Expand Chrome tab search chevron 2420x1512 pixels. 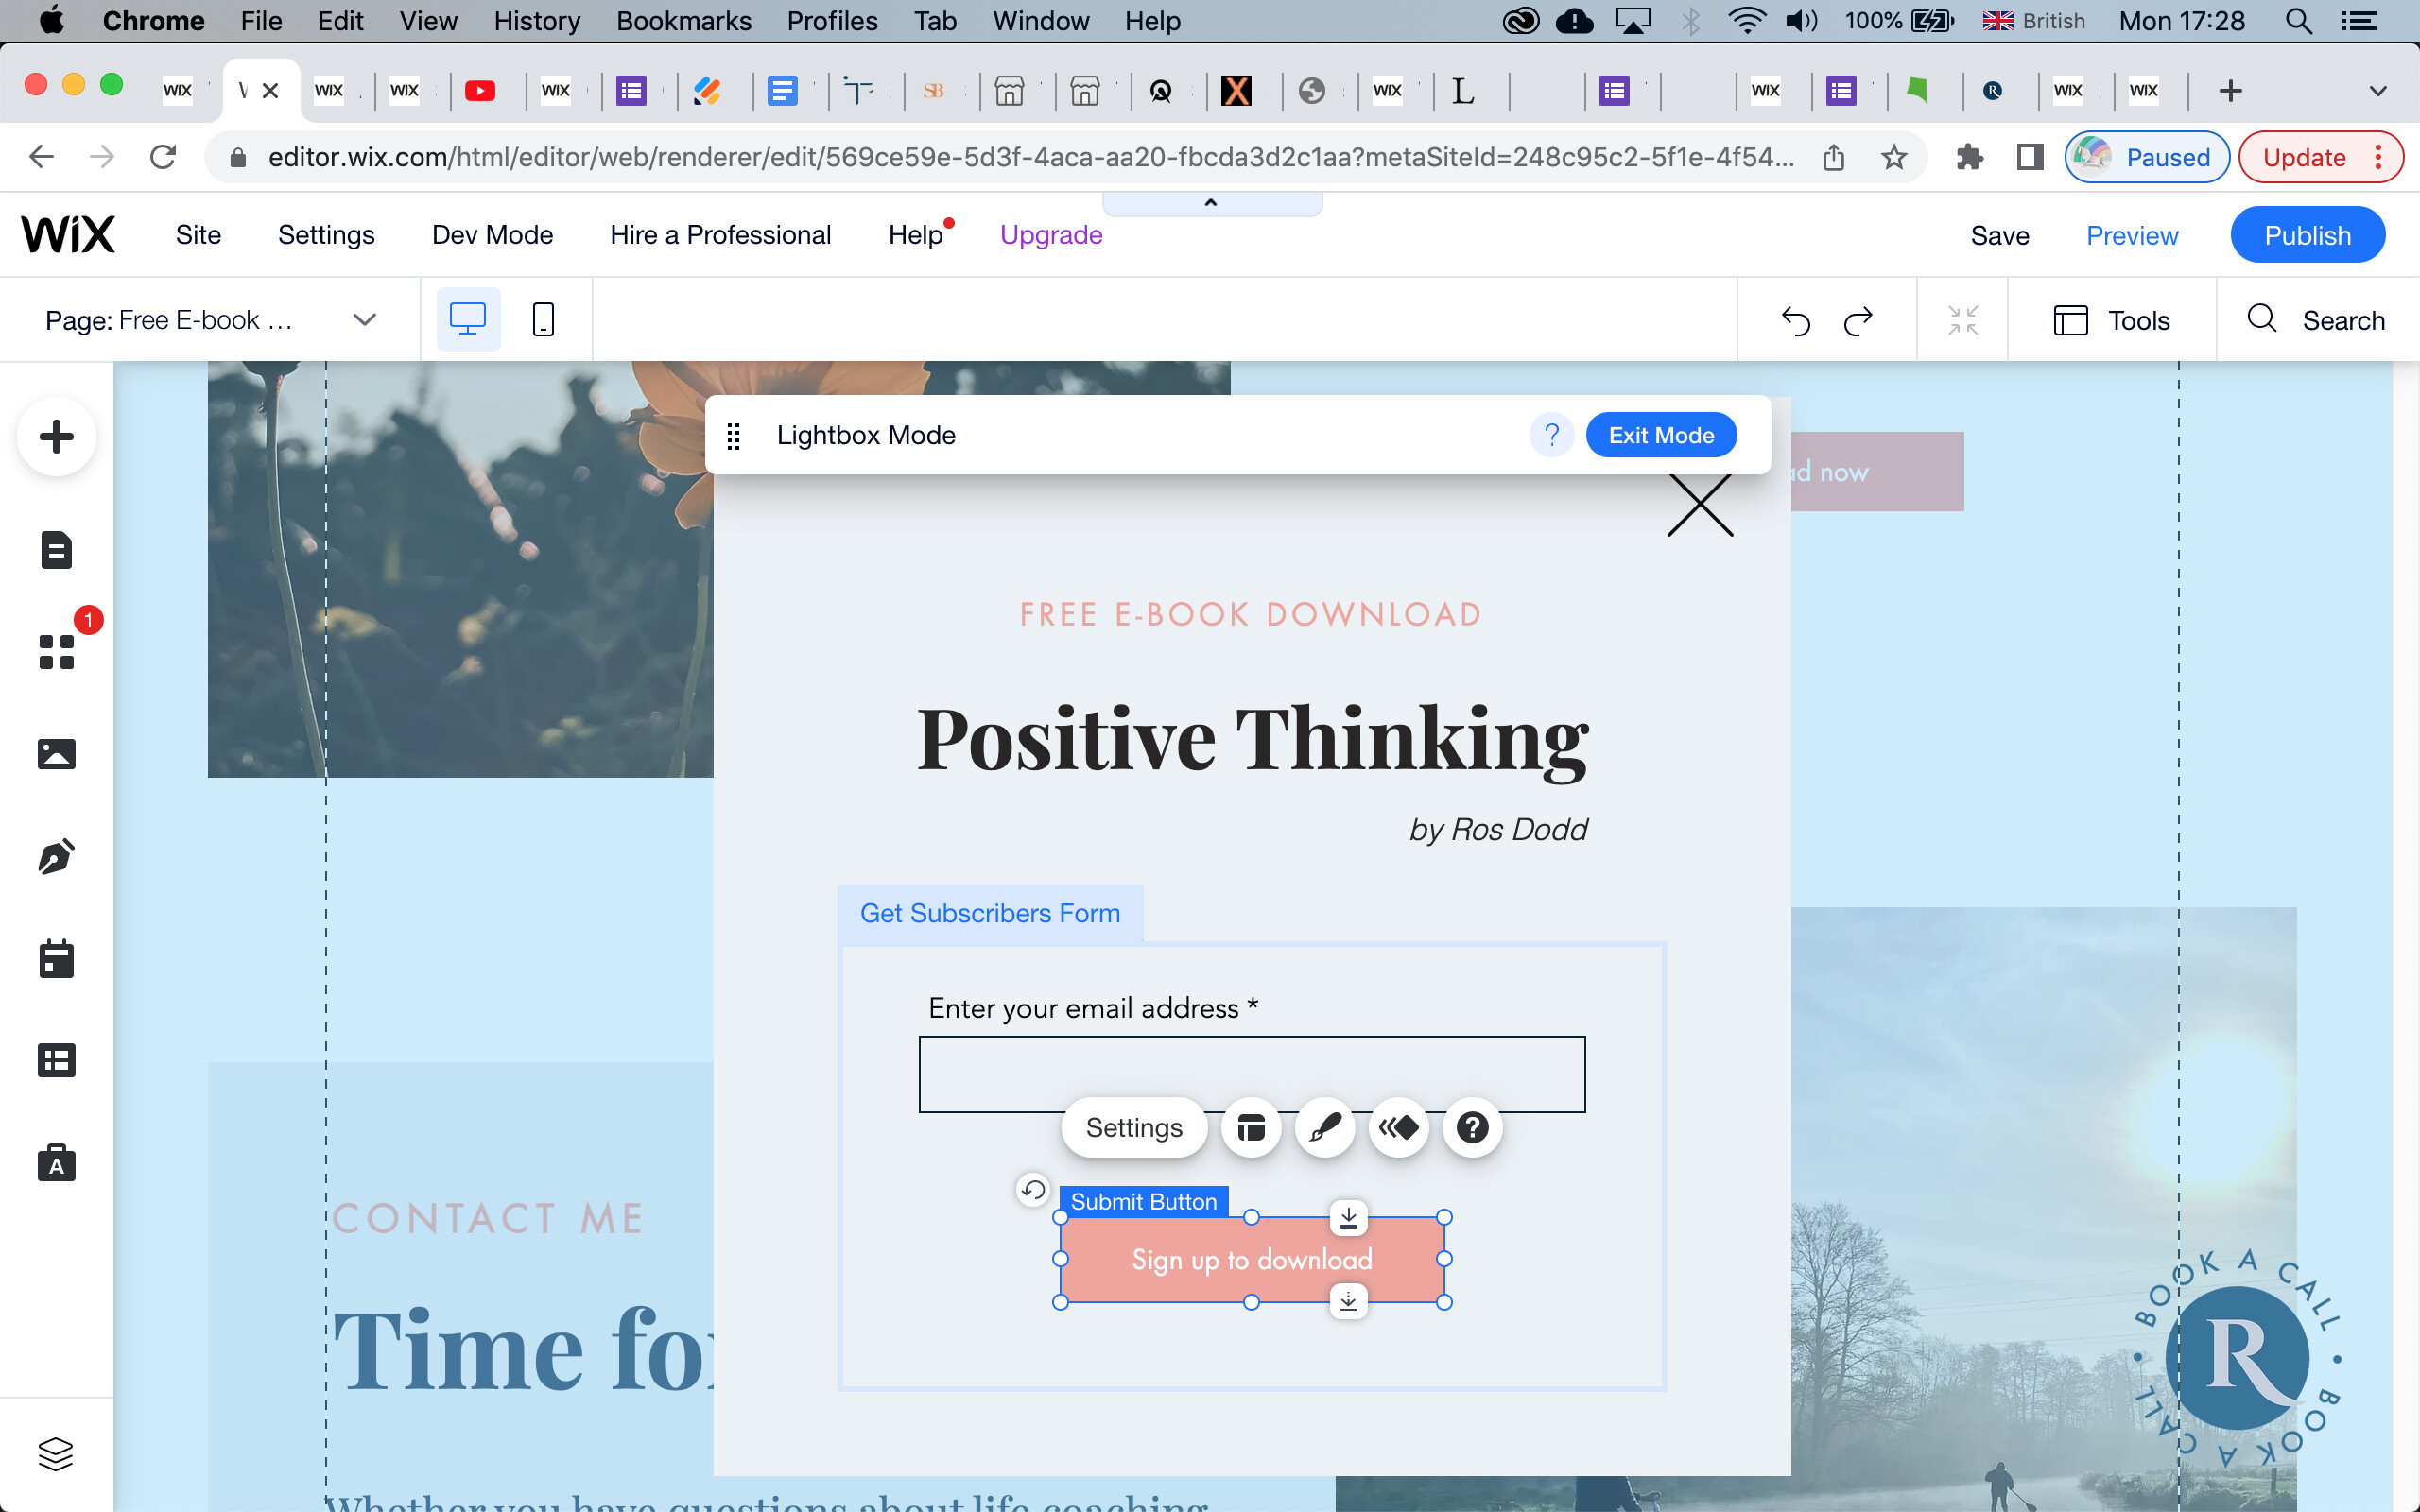coord(2378,91)
